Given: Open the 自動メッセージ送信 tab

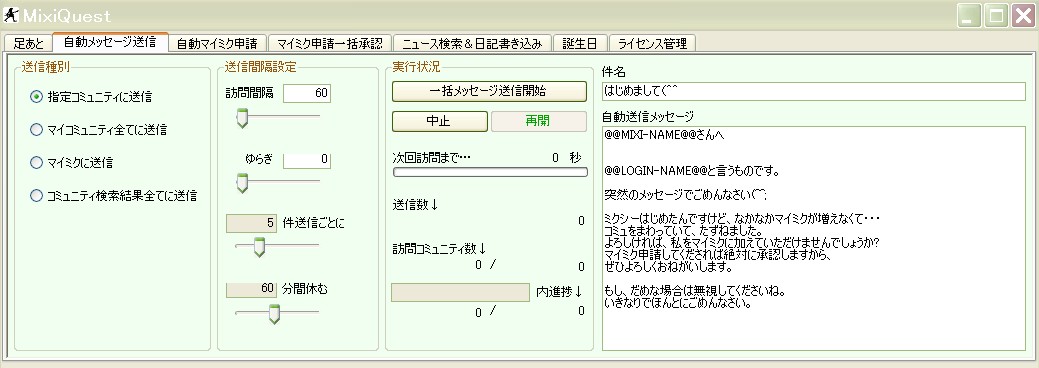Looking at the screenshot, I should click(x=110, y=42).
